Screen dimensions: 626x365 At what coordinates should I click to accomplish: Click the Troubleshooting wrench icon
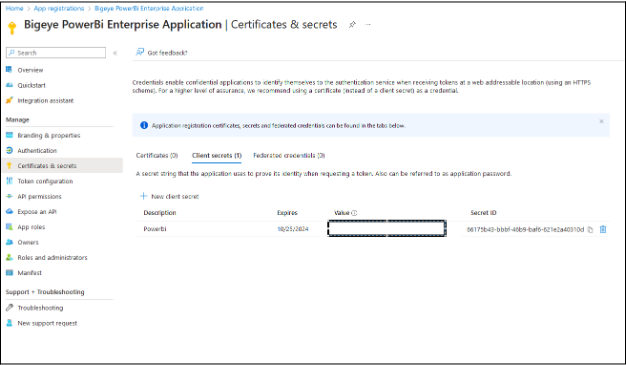coord(9,307)
